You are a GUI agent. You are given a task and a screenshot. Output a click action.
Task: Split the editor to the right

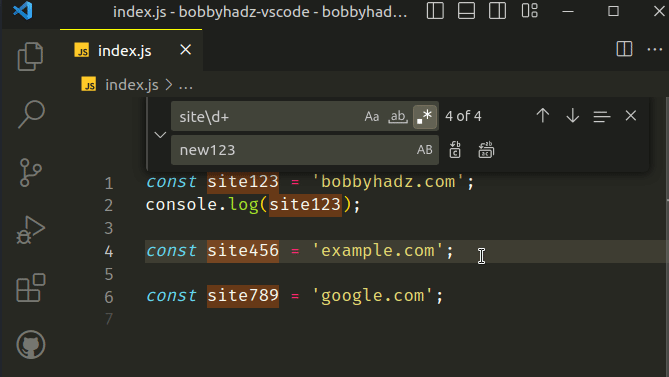pyautogui.click(x=624, y=49)
